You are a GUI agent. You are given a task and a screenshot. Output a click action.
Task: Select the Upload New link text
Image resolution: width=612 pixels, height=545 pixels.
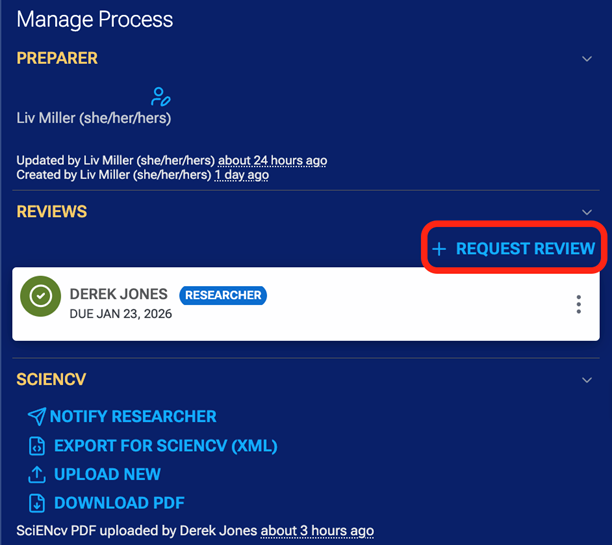(x=107, y=474)
